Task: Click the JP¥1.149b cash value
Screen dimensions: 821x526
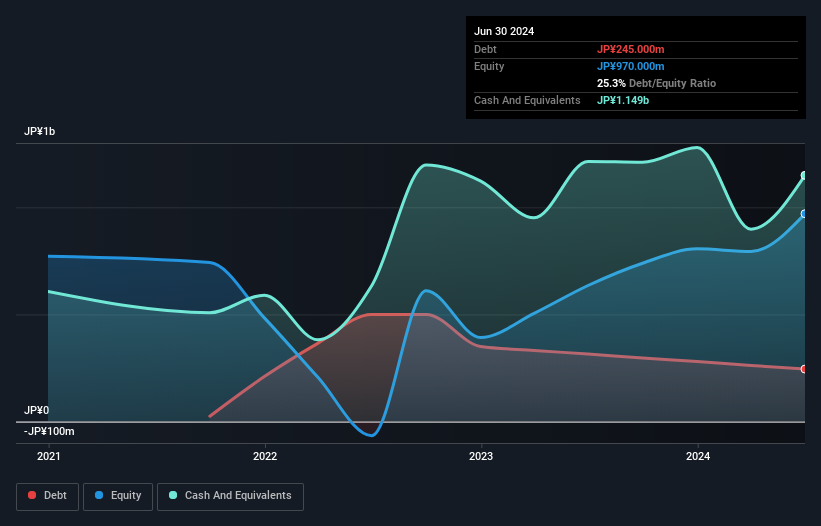Action: (623, 100)
